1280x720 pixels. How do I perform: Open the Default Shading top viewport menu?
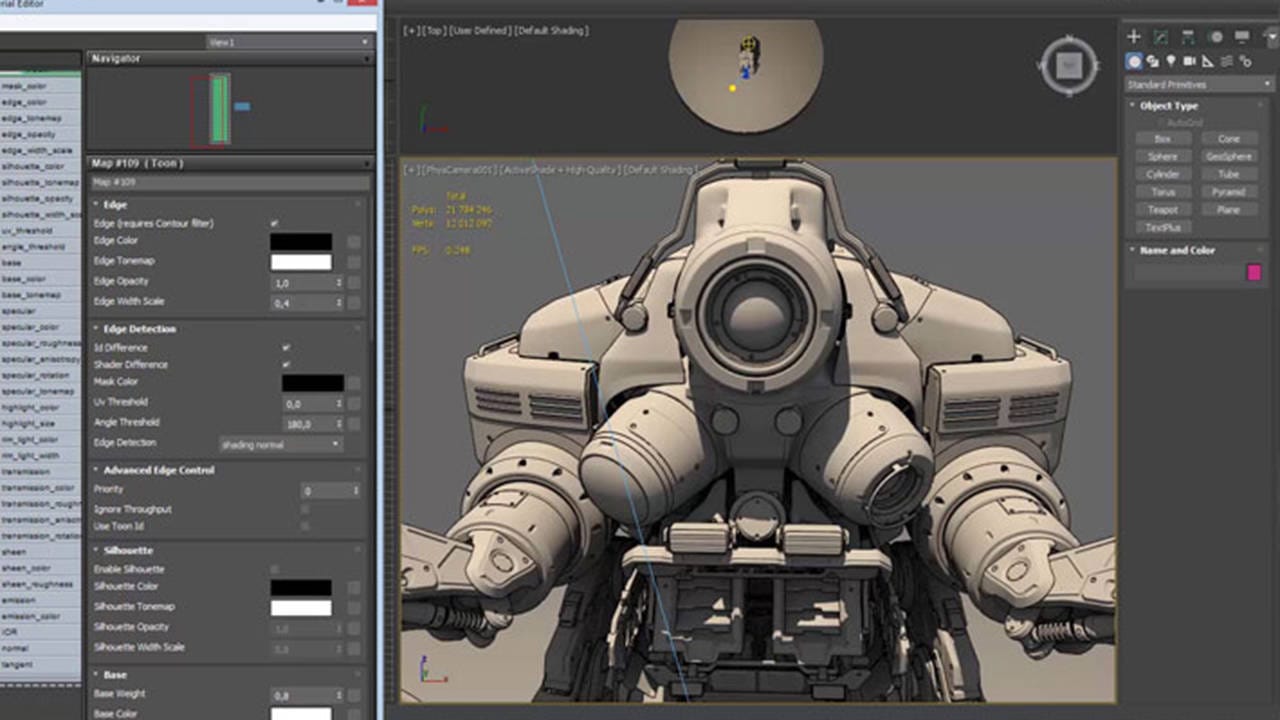pos(552,31)
